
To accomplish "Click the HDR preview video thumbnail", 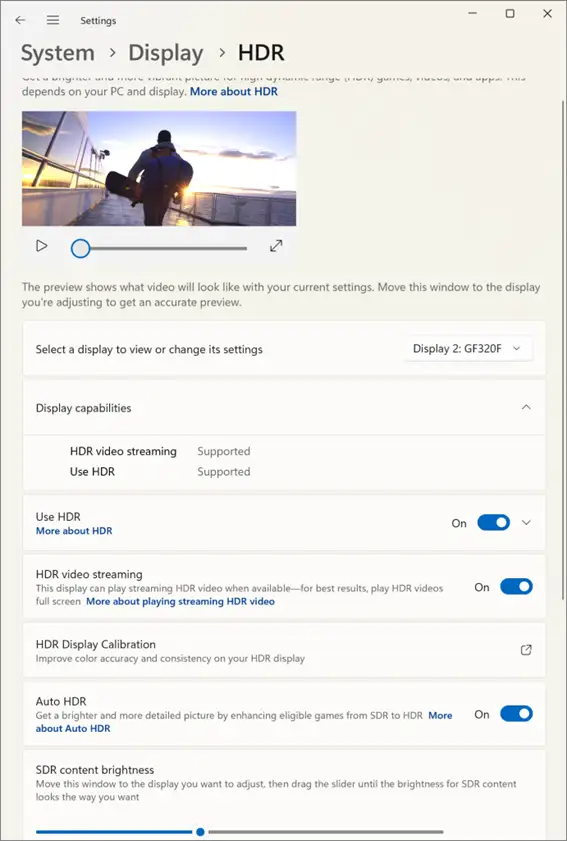I will click(x=159, y=168).
